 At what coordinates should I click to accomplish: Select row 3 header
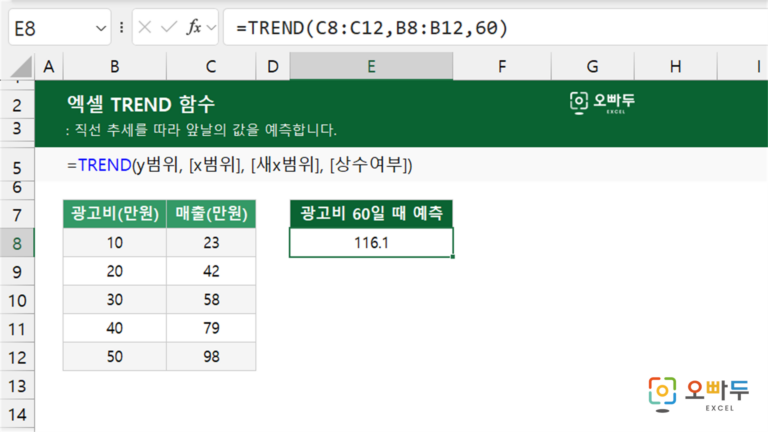pos(17,129)
